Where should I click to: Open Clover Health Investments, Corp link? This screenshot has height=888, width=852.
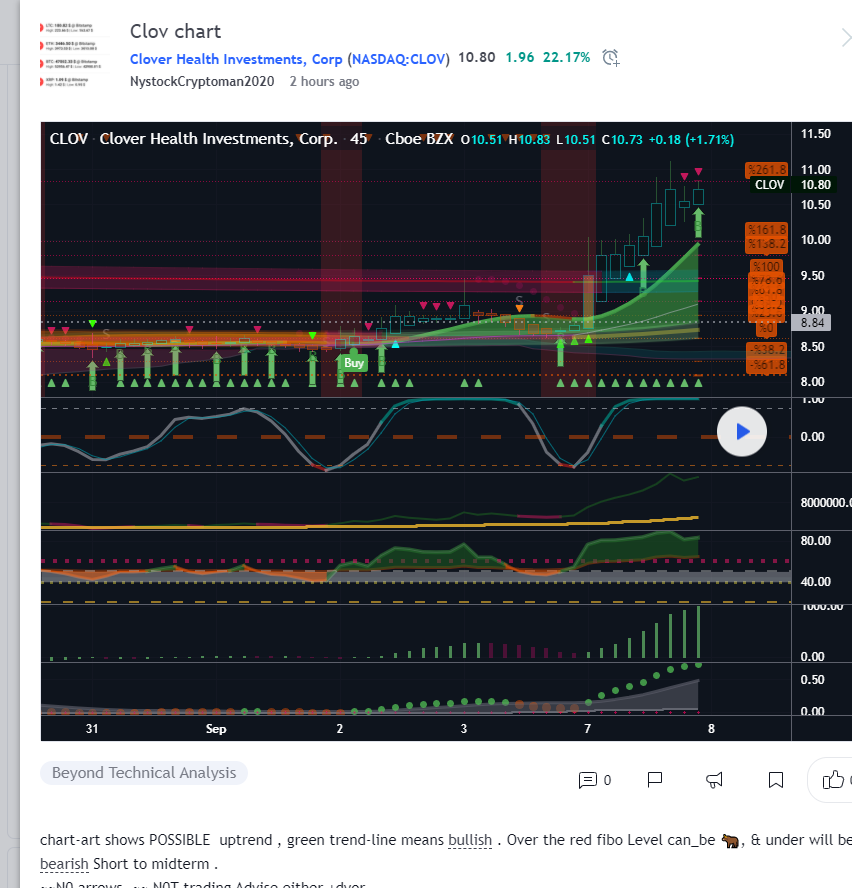pyautogui.click(x=236, y=58)
